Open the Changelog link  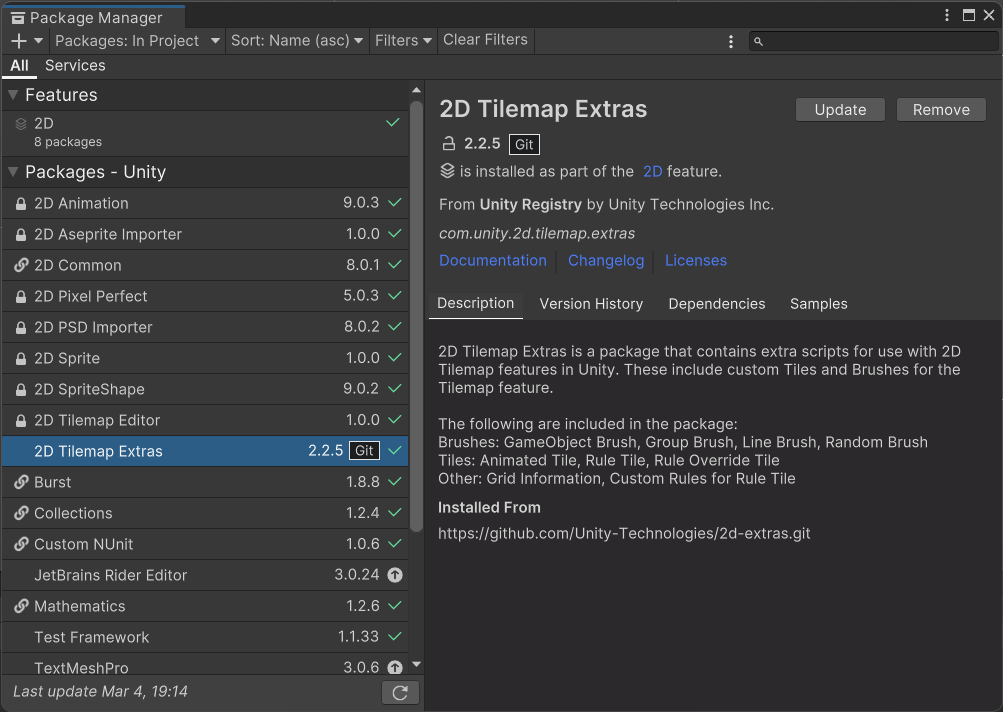pyautogui.click(x=606, y=261)
